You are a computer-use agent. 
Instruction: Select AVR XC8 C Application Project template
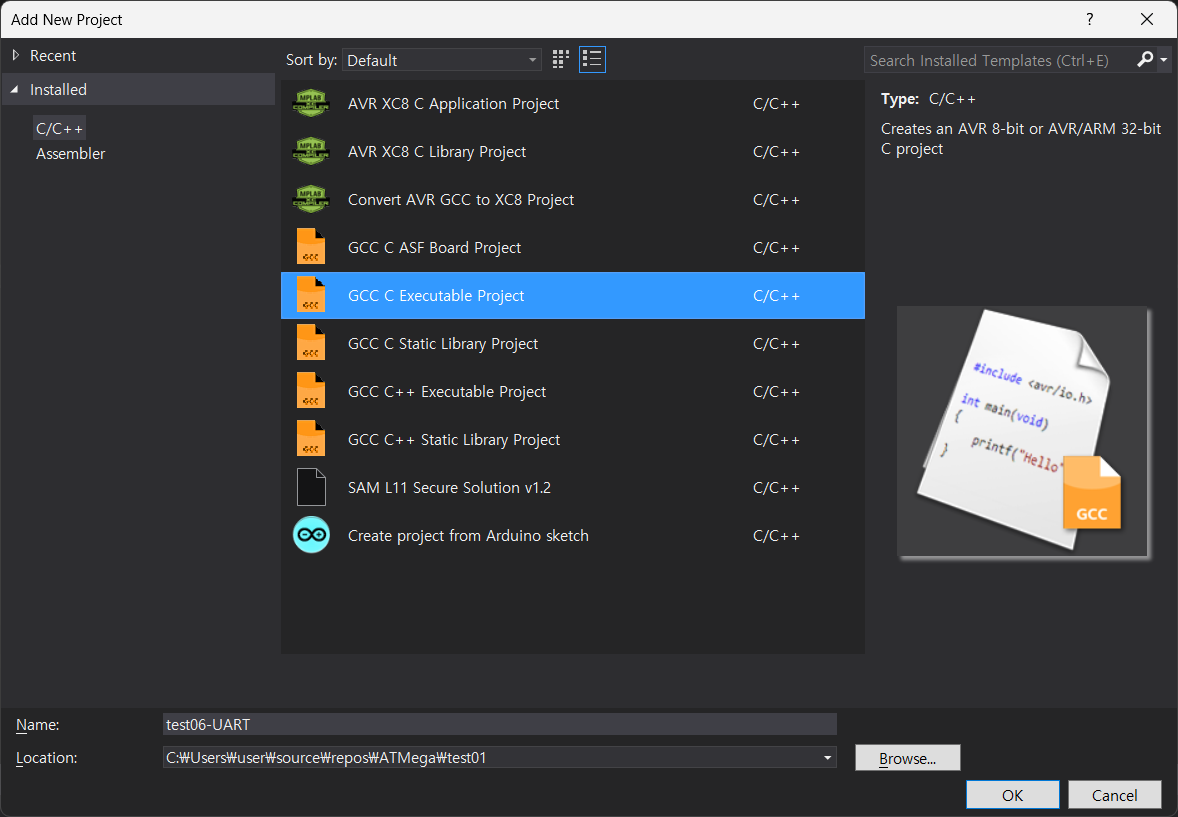coord(572,104)
